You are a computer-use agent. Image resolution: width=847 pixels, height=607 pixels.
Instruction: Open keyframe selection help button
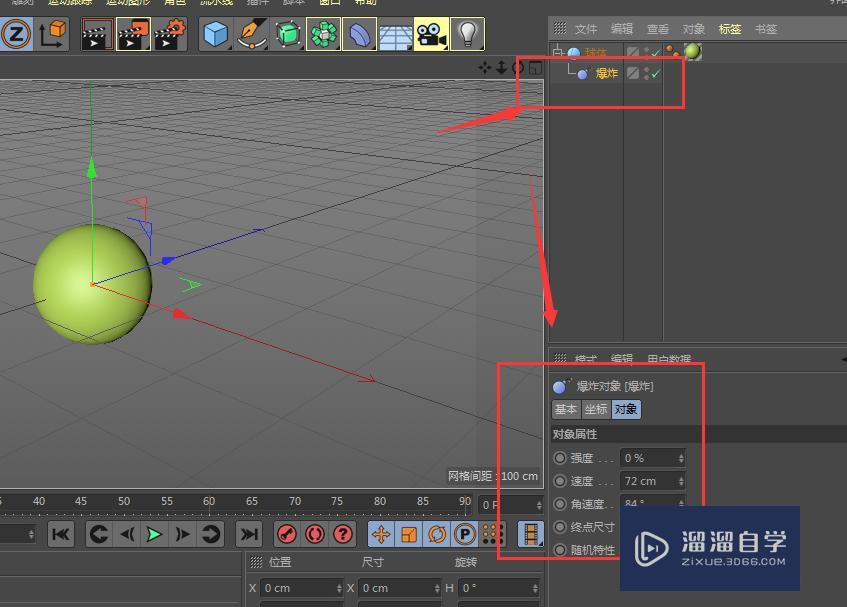pos(342,535)
